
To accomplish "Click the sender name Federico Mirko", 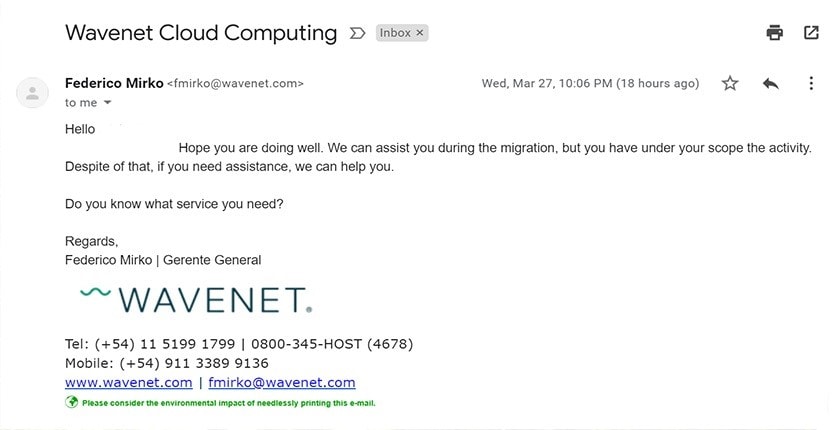I will point(114,84).
